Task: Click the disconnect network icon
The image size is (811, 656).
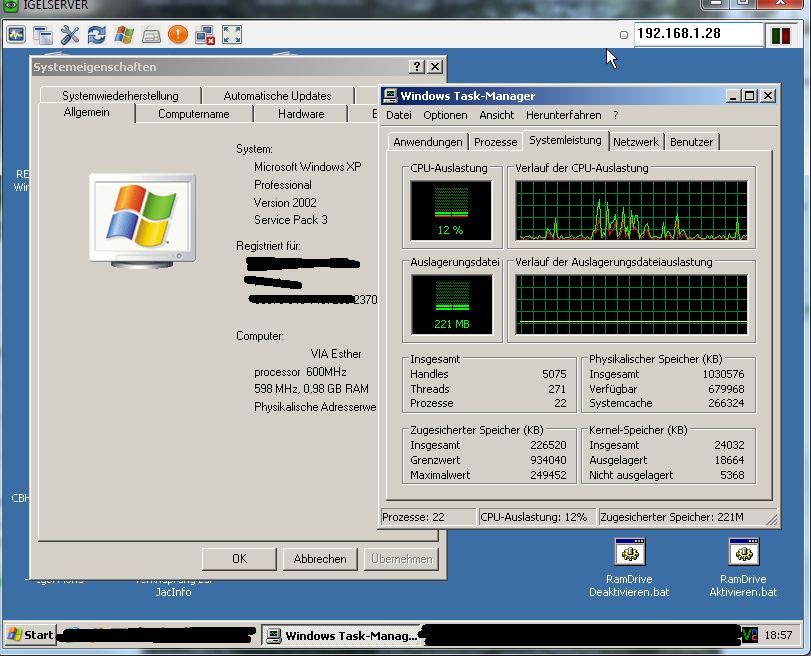Action: 205,35
